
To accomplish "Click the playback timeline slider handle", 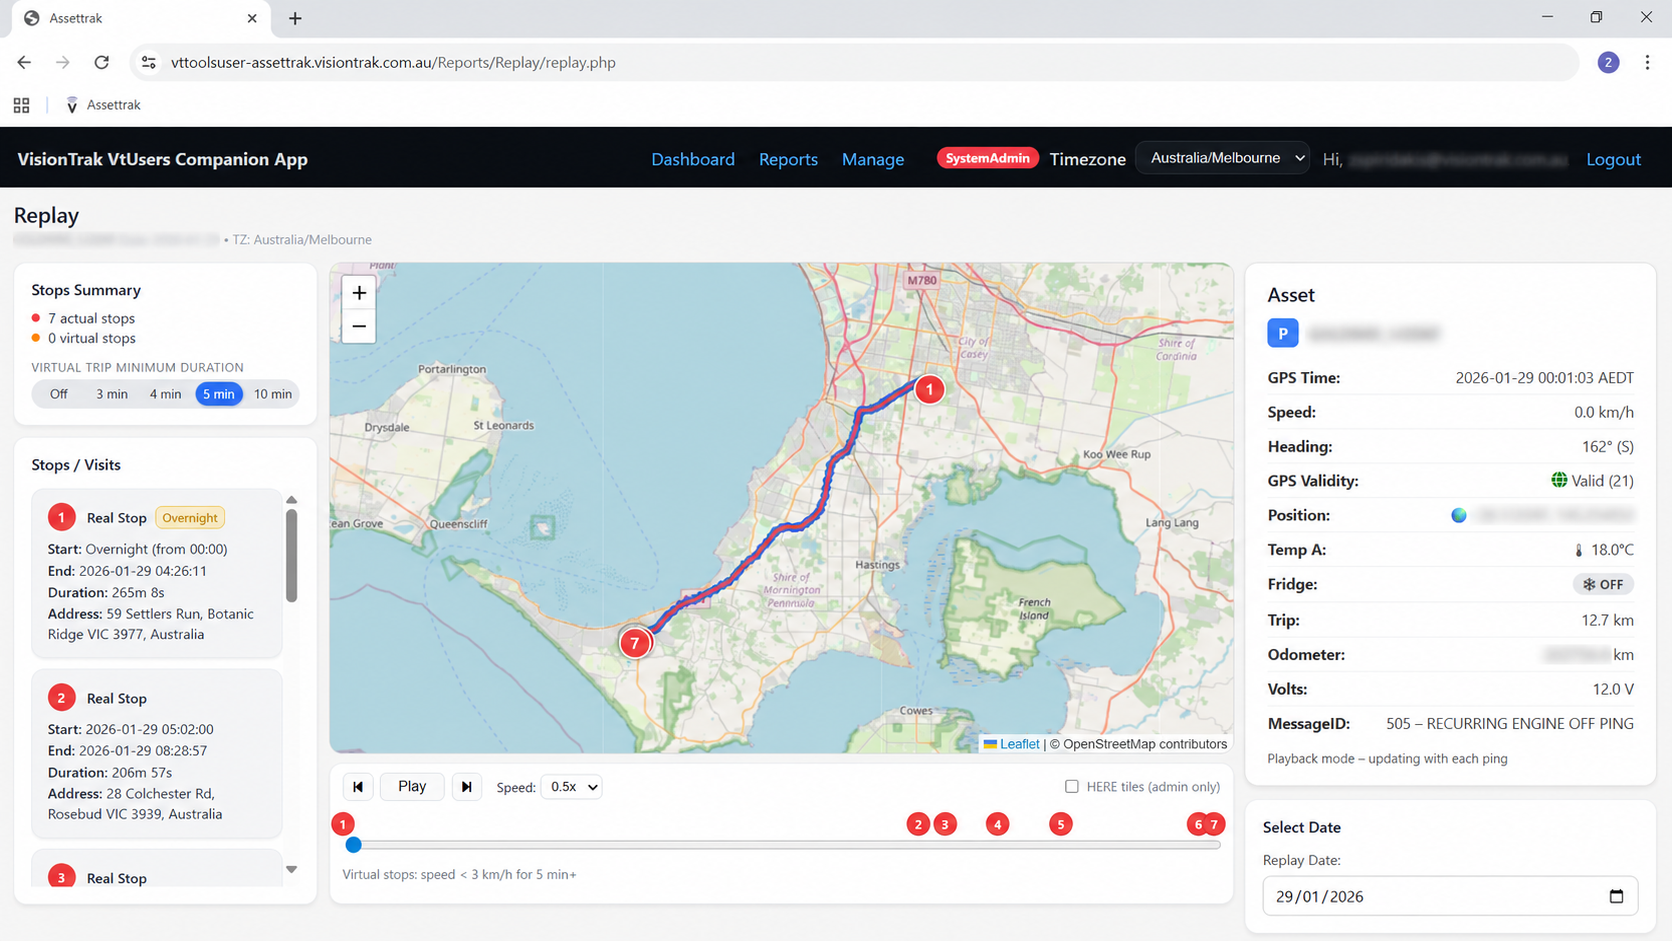I will pos(353,845).
